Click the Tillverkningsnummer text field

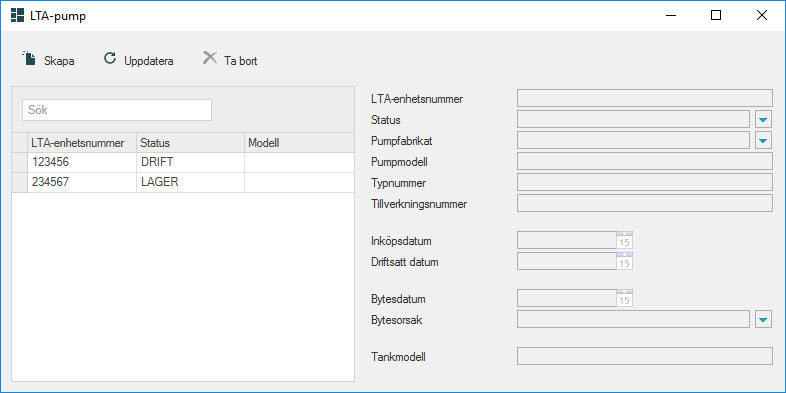click(645, 204)
